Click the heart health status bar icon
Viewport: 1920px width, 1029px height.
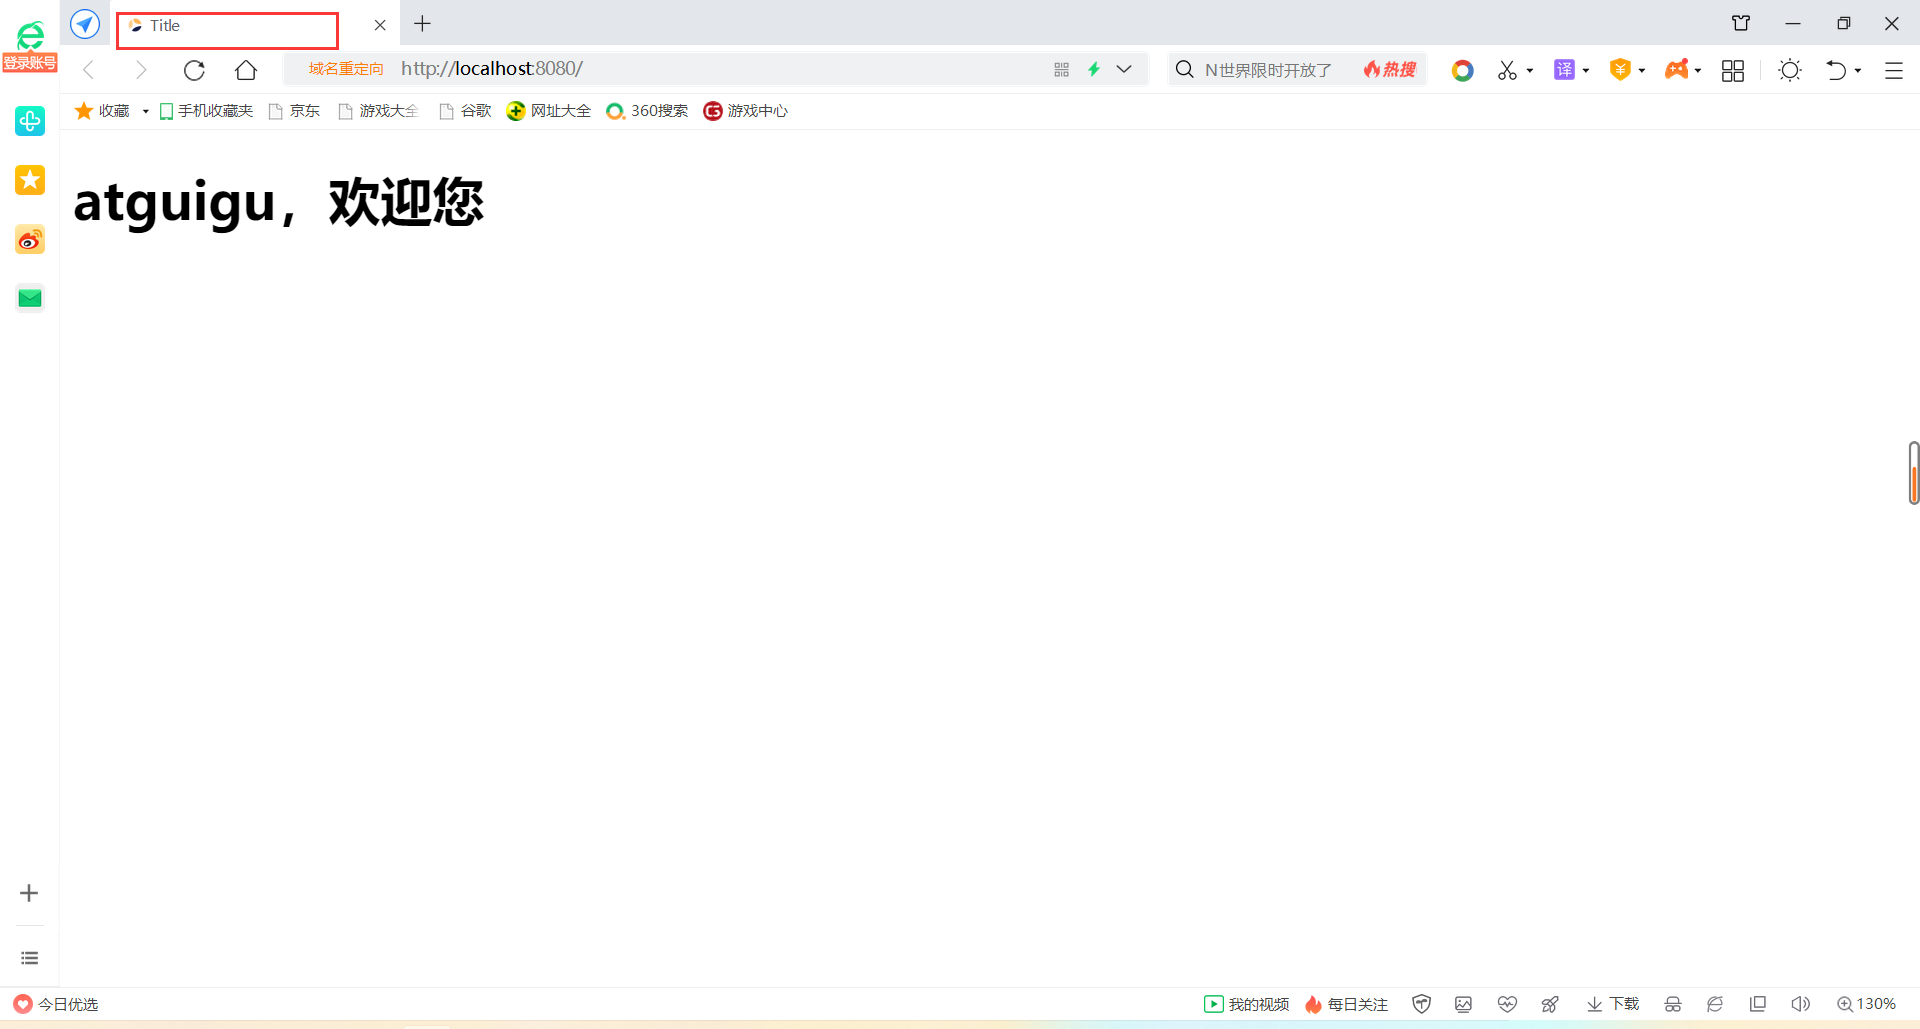[x=1507, y=1004]
